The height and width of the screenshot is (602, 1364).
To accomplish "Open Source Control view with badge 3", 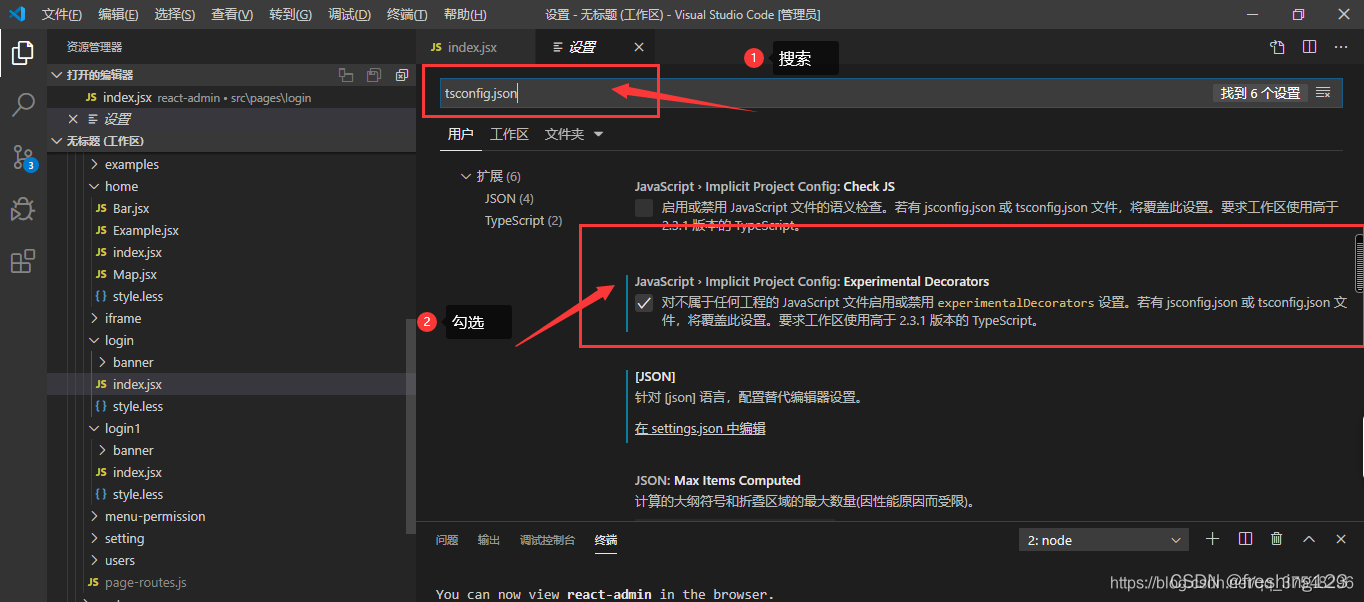I will click(x=23, y=157).
